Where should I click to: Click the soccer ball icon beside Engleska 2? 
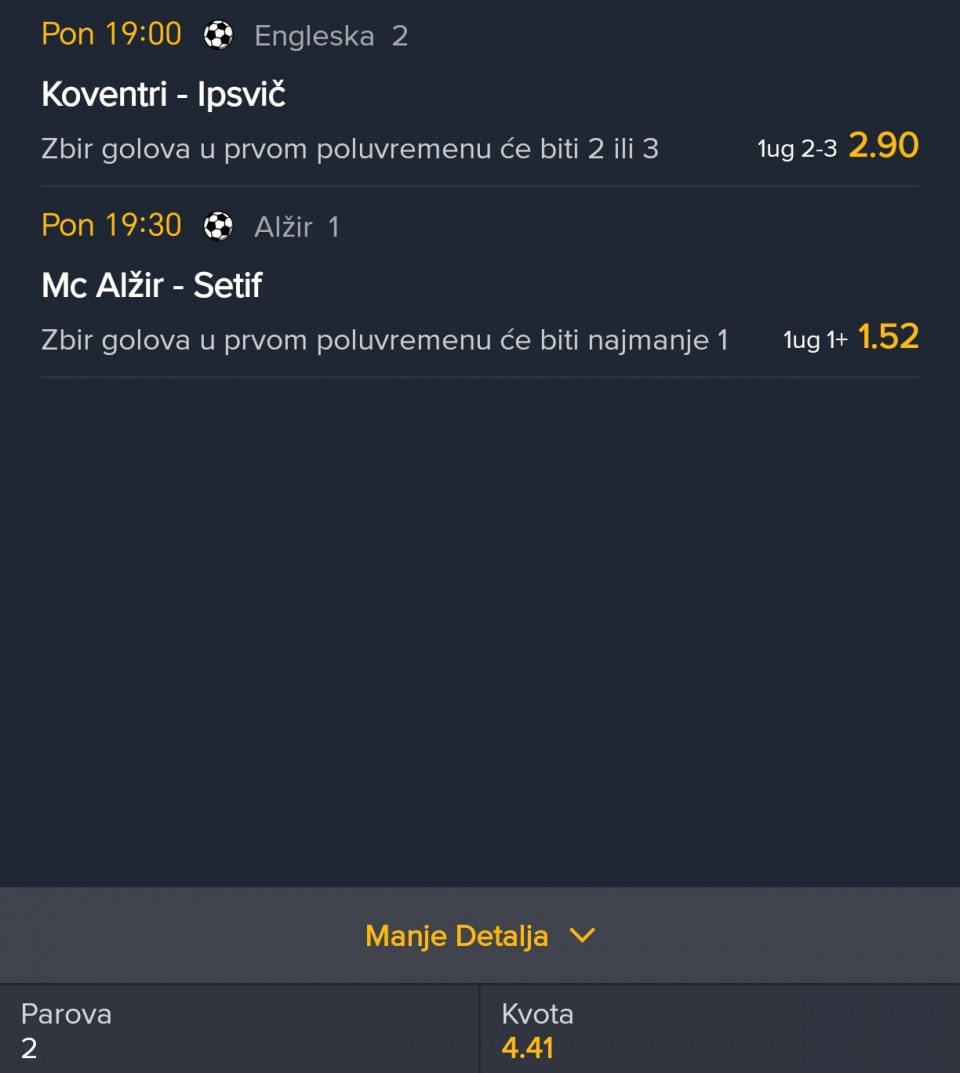pos(218,36)
